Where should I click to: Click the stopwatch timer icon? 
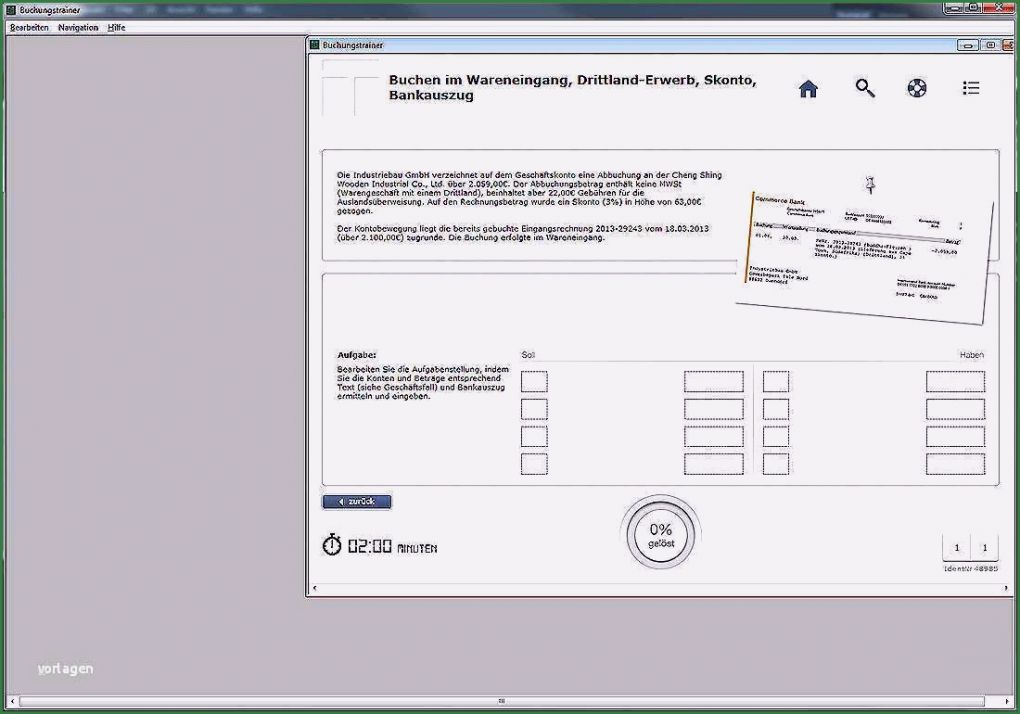point(331,545)
